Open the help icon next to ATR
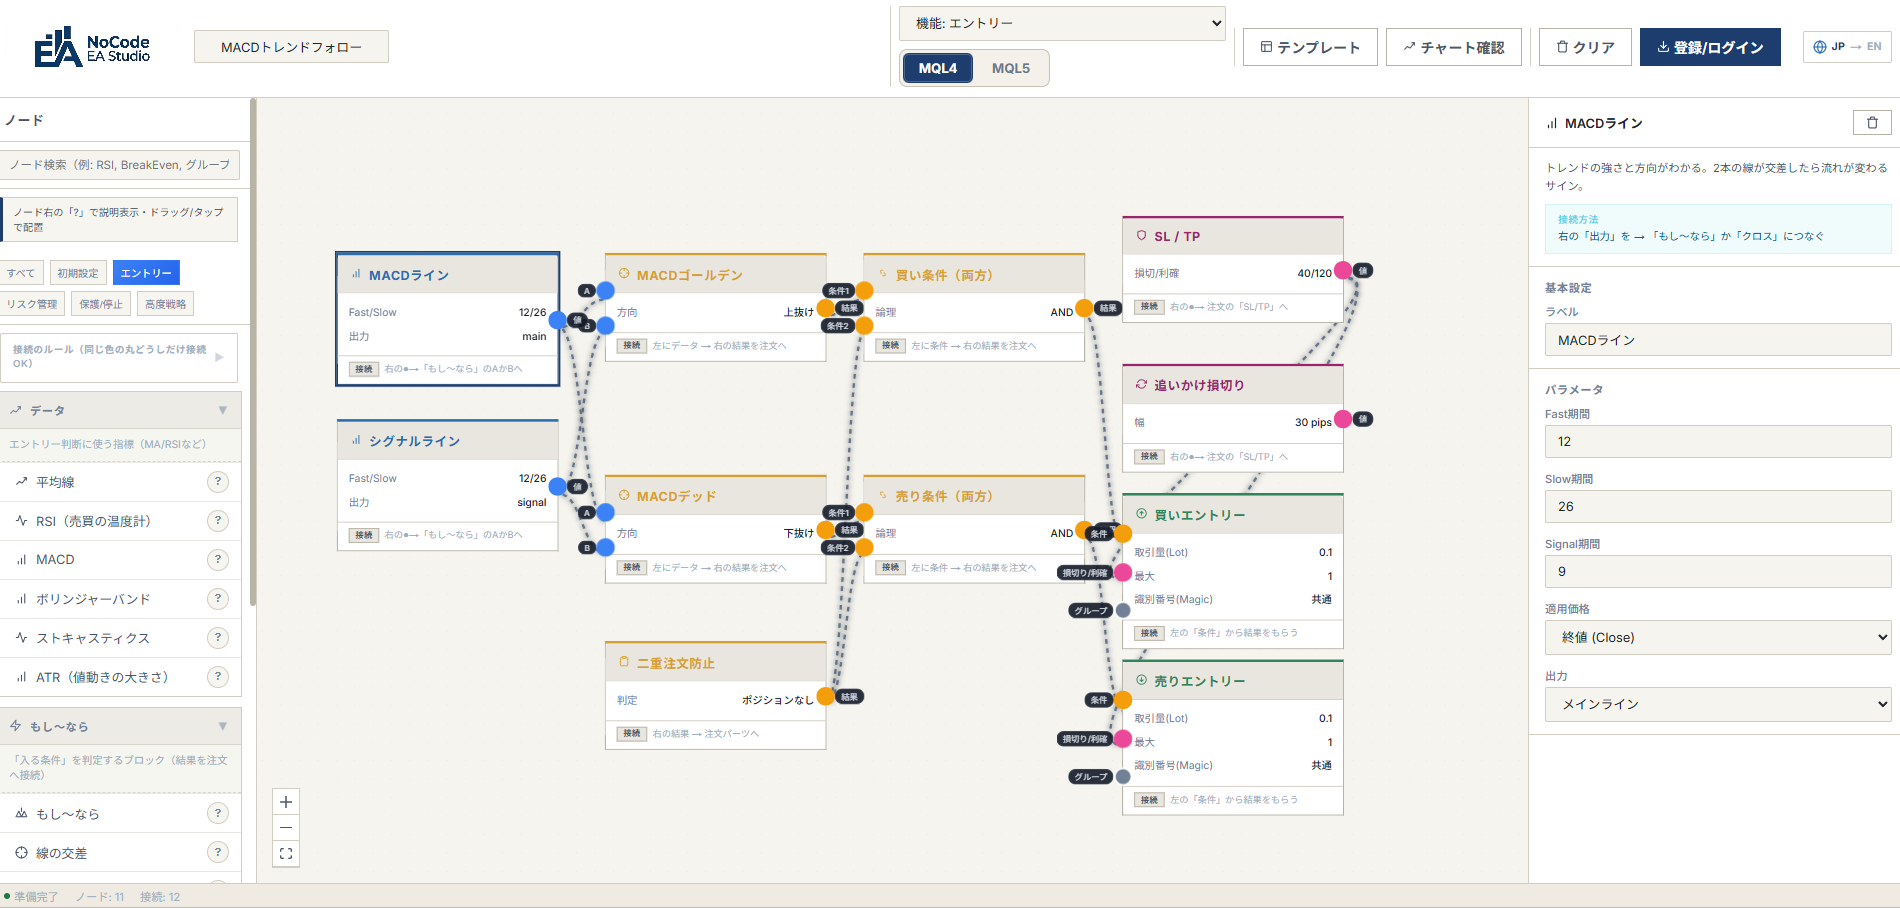This screenshot has height=908, width=1900. coord(218,676)
